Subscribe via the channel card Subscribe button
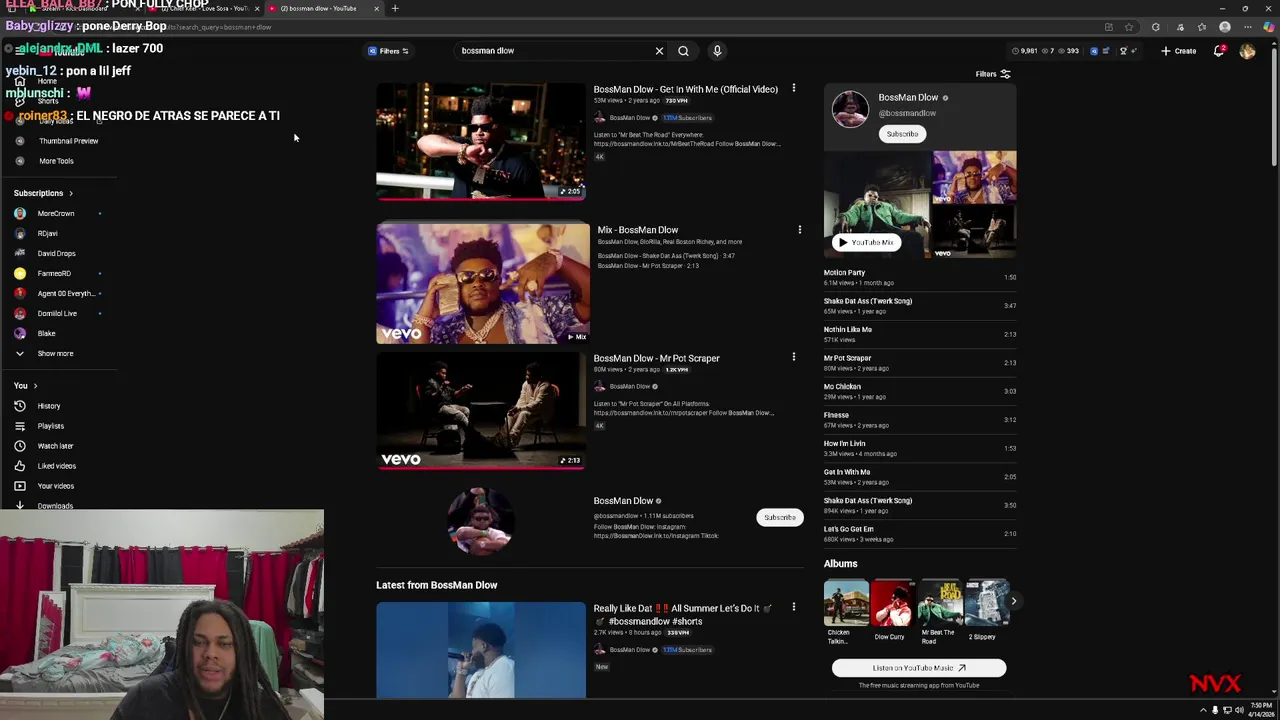This screenshot has height=720, width=1280. point(902,134)
